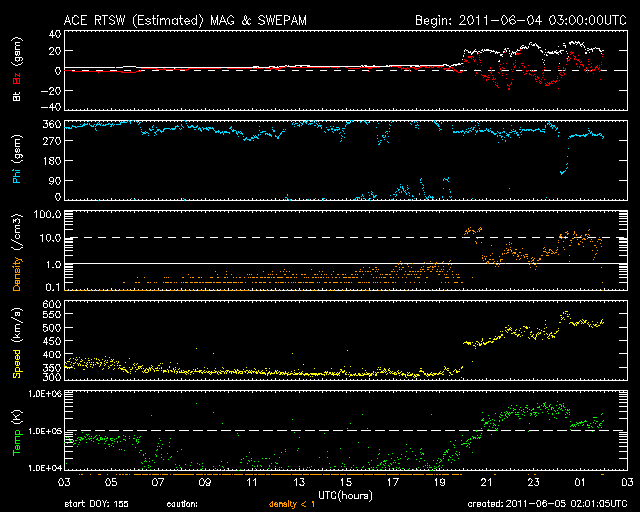
Task: Click the "01" hour tick label
Action: coord(580,483)
